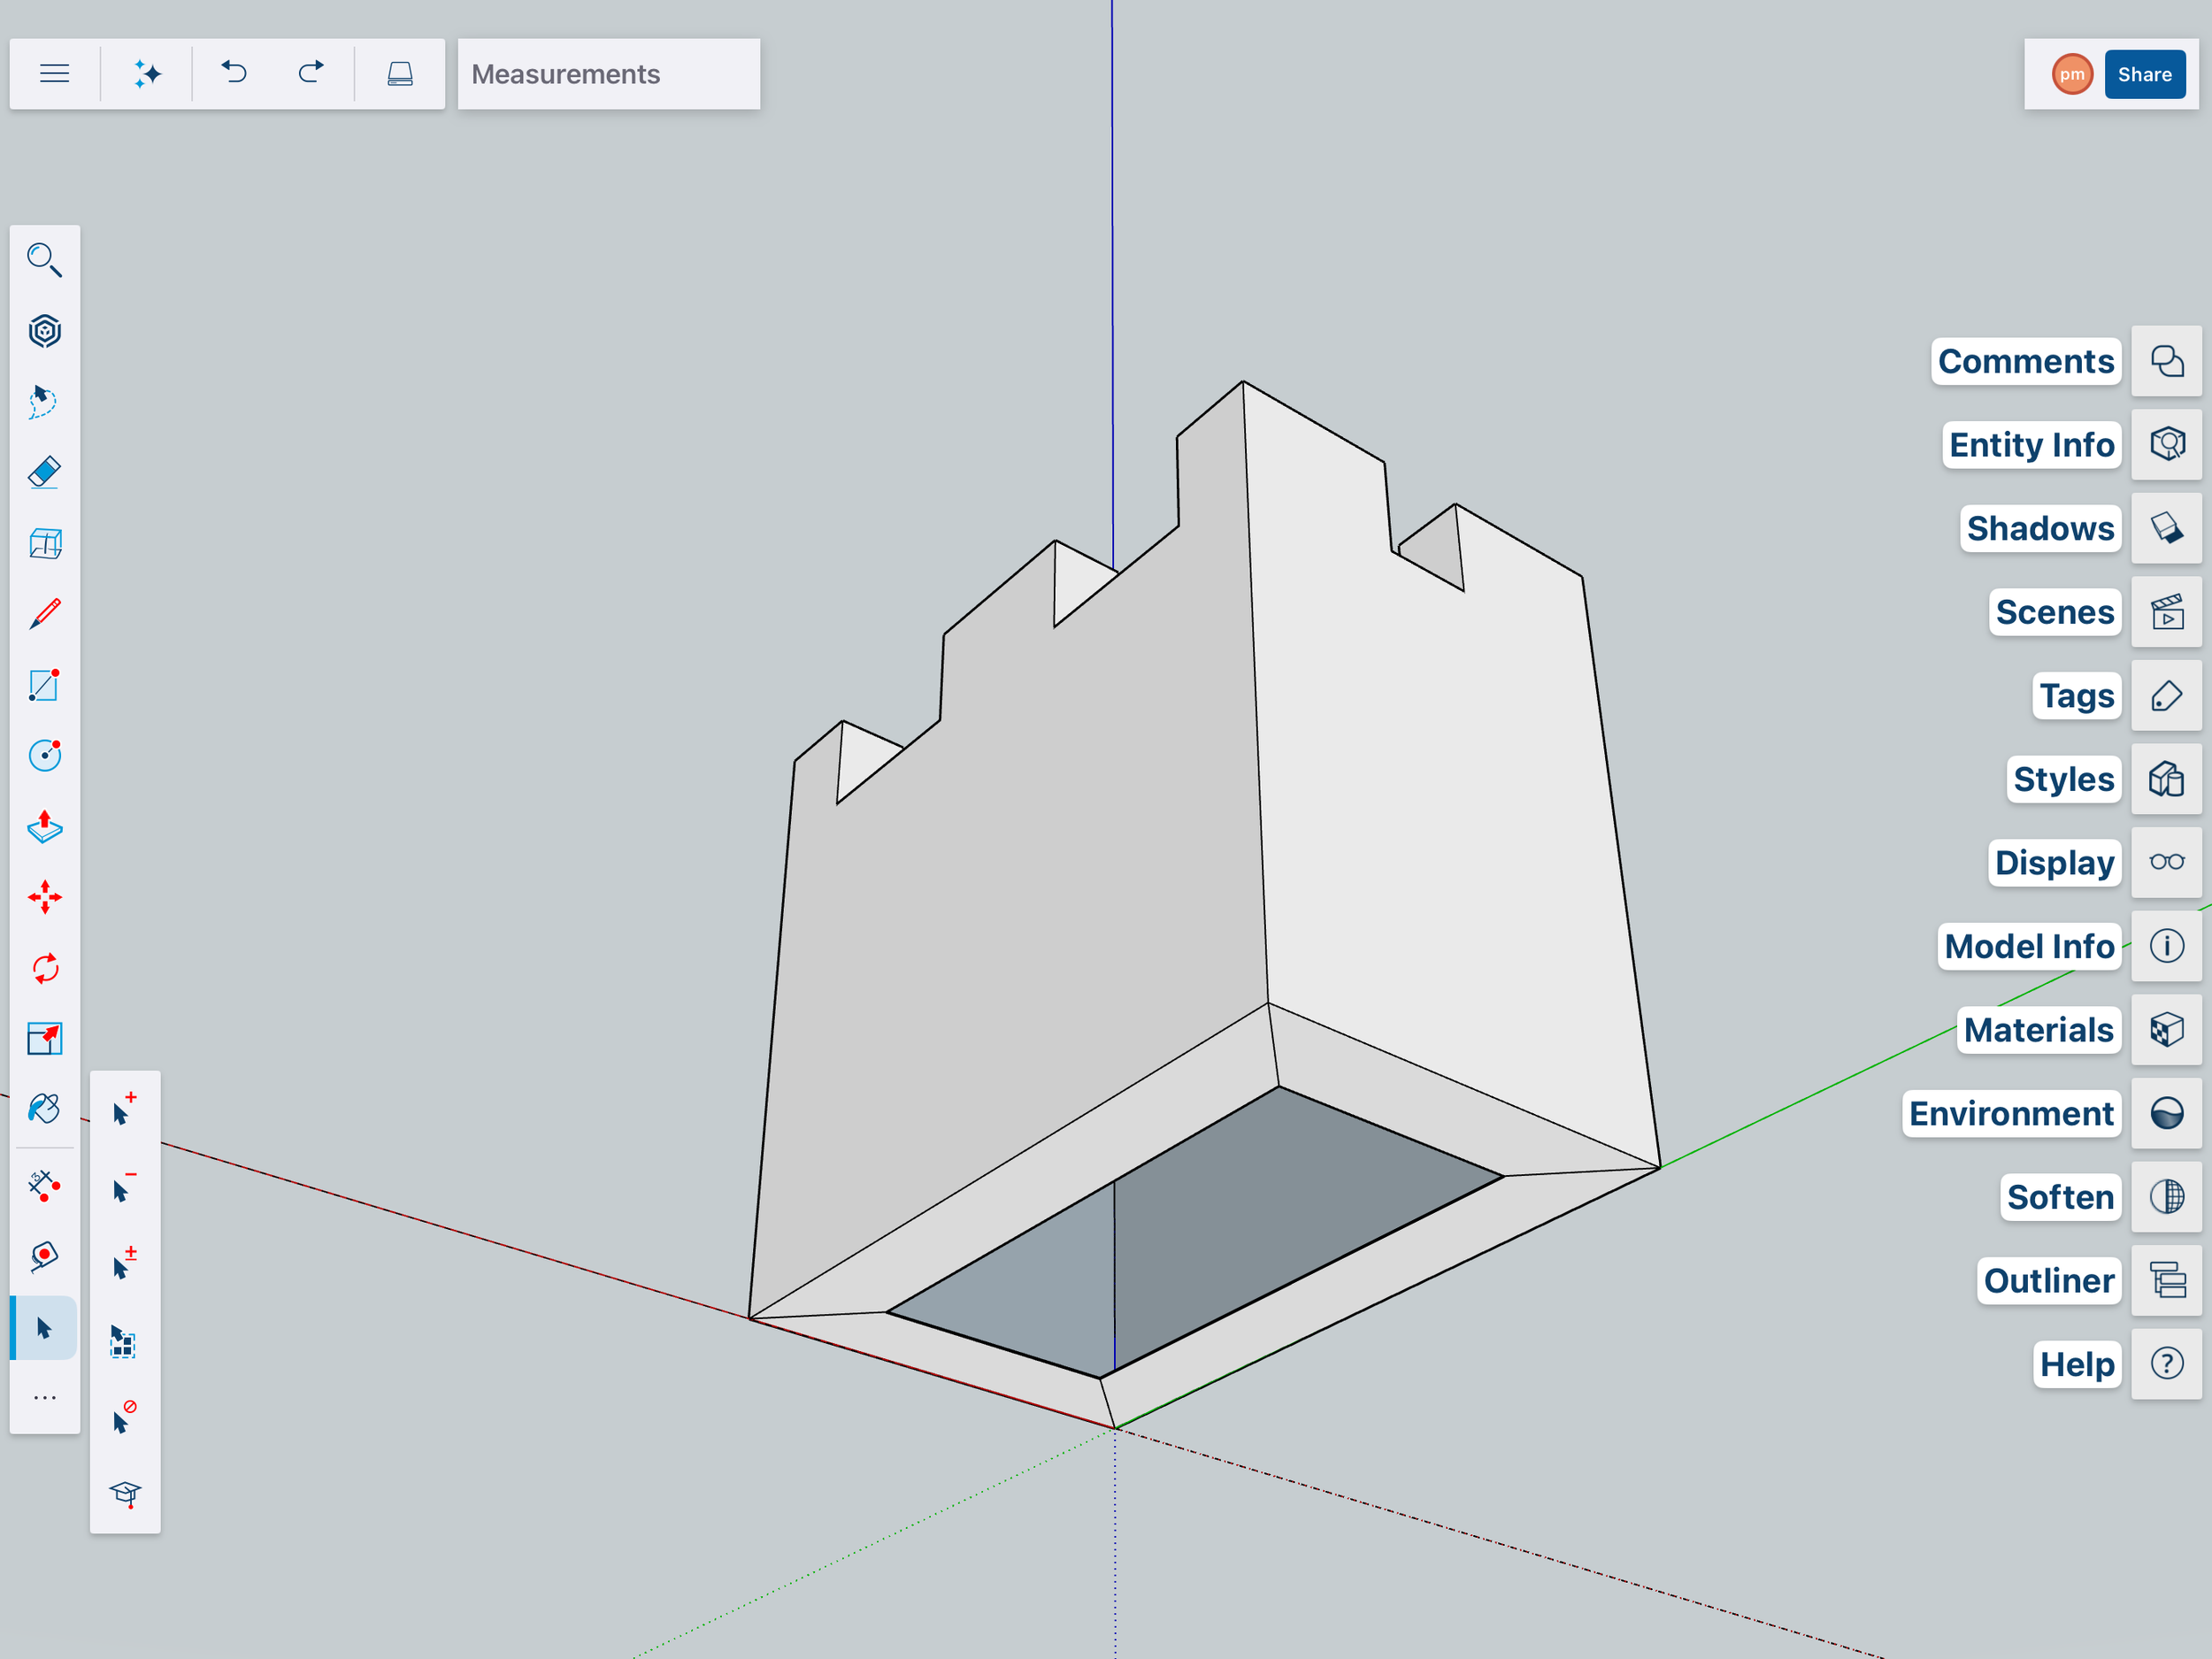Select the Push/Pull tool

[45, 827]
